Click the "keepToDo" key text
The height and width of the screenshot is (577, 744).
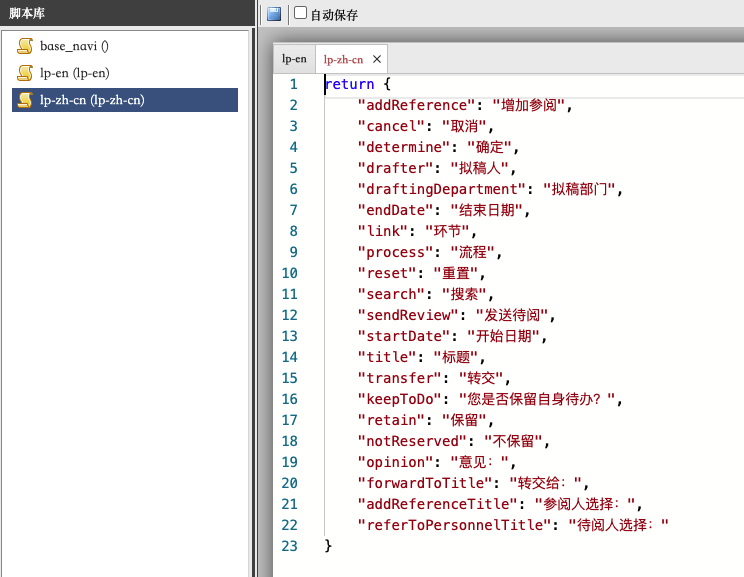point(400,399)
